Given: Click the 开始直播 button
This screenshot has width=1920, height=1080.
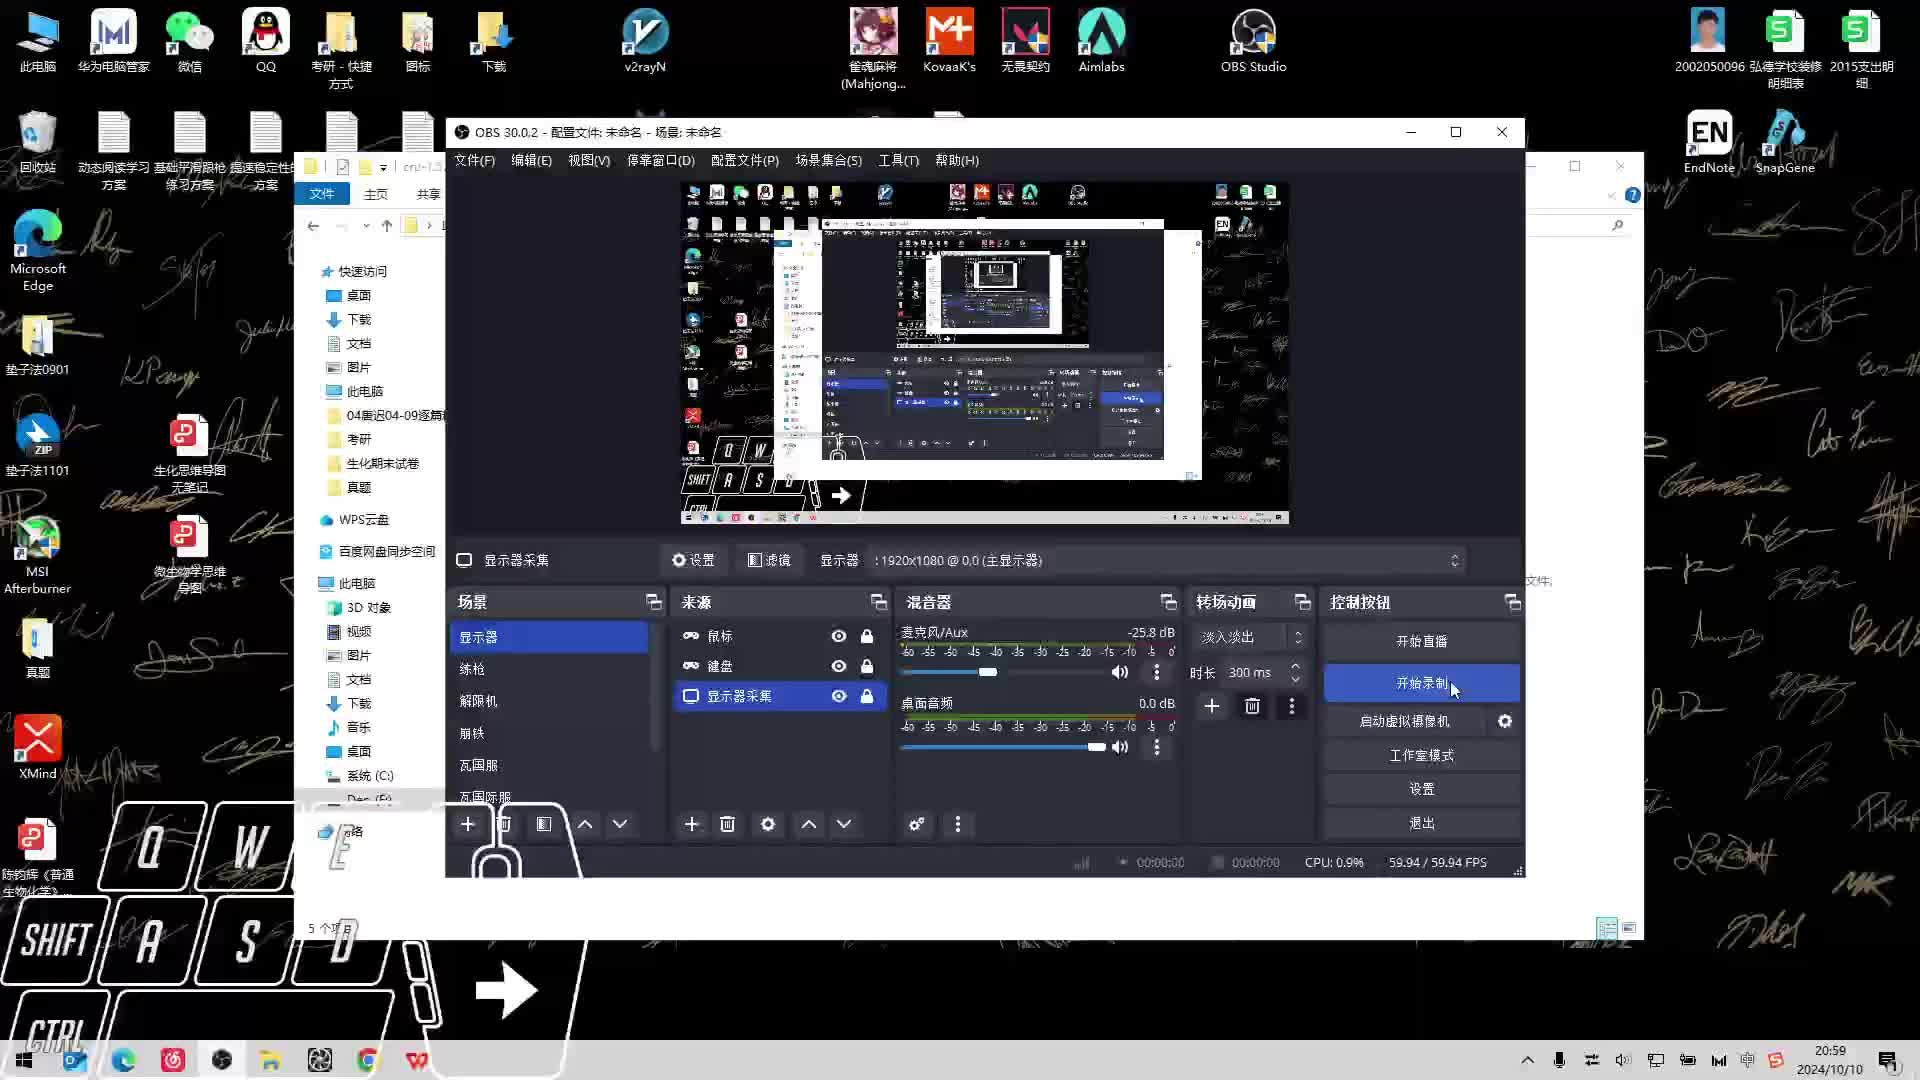Looking at the screenshot, I should point(1421,641).
